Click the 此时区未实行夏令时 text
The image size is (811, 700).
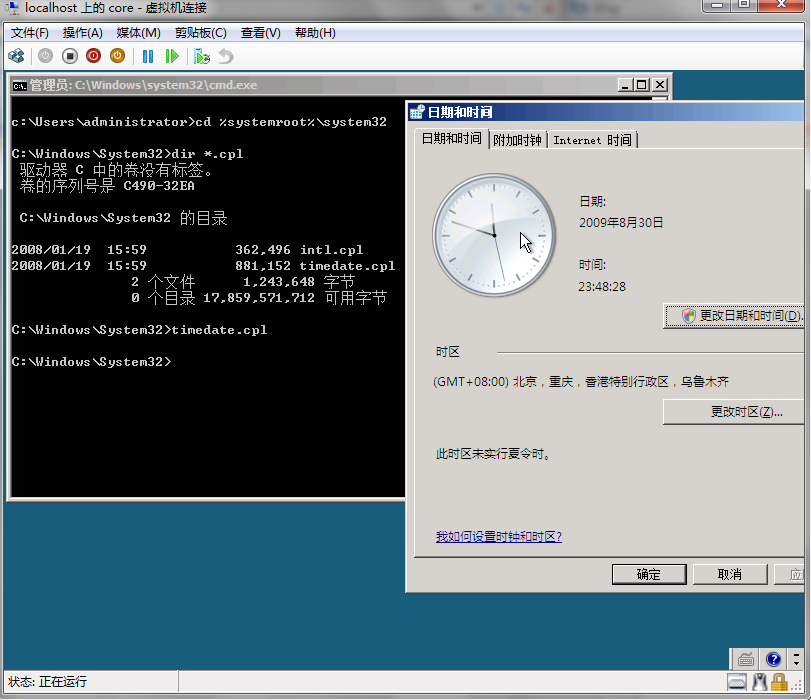[x=494, y=454]
